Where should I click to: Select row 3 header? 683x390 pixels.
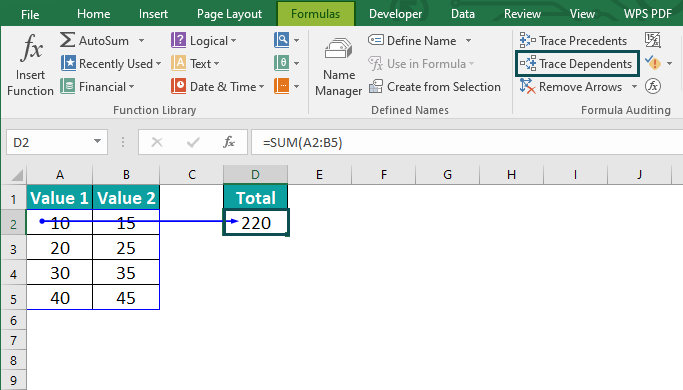coord(14,249)
